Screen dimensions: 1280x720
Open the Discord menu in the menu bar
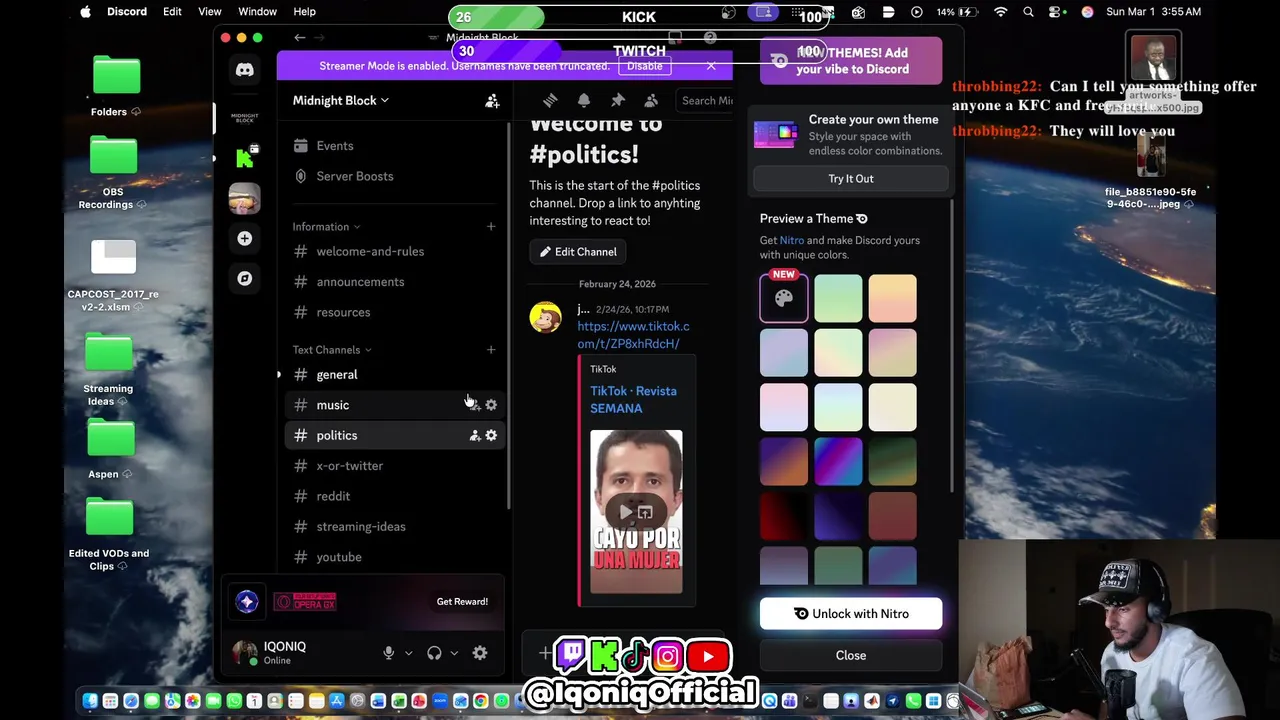(x=127, y=12)
